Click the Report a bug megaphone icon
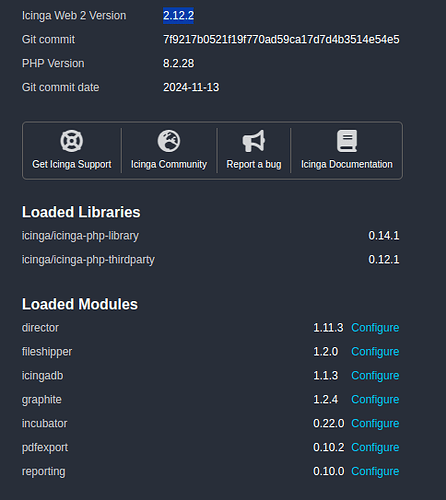The image size is (446, 500). [254, 141]
